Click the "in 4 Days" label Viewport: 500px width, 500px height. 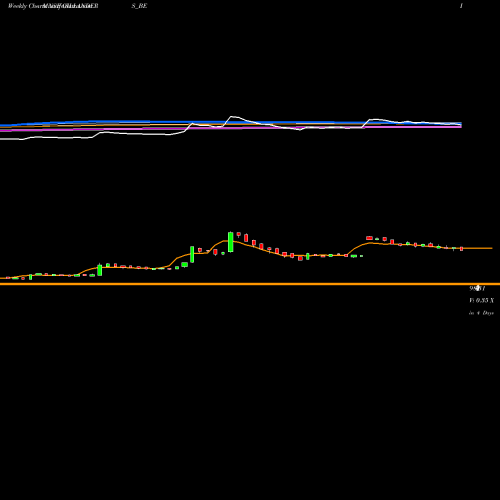pos(481,313)
